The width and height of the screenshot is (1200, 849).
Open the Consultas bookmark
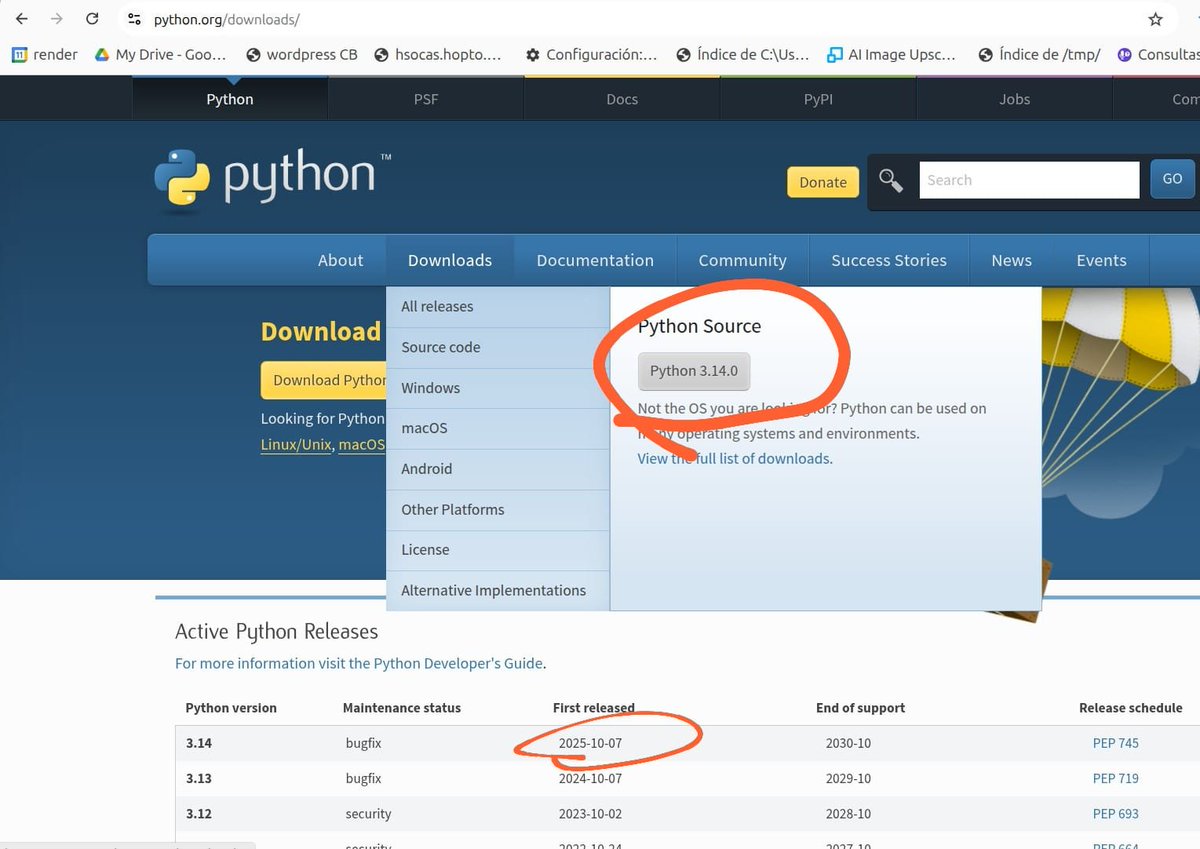tap(1158, 55)
